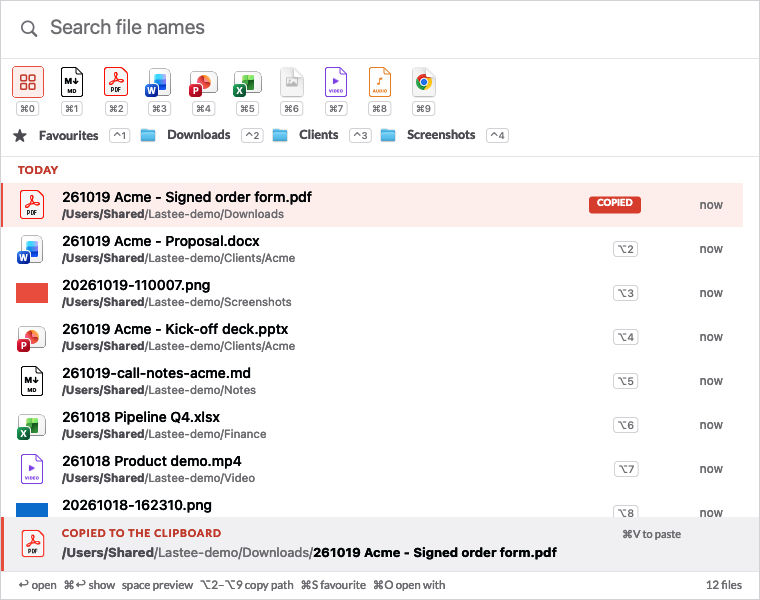Show the Favourites list
Image resolution: width=760 pixels, height=600 pixels.
click(x=68, y=135)
